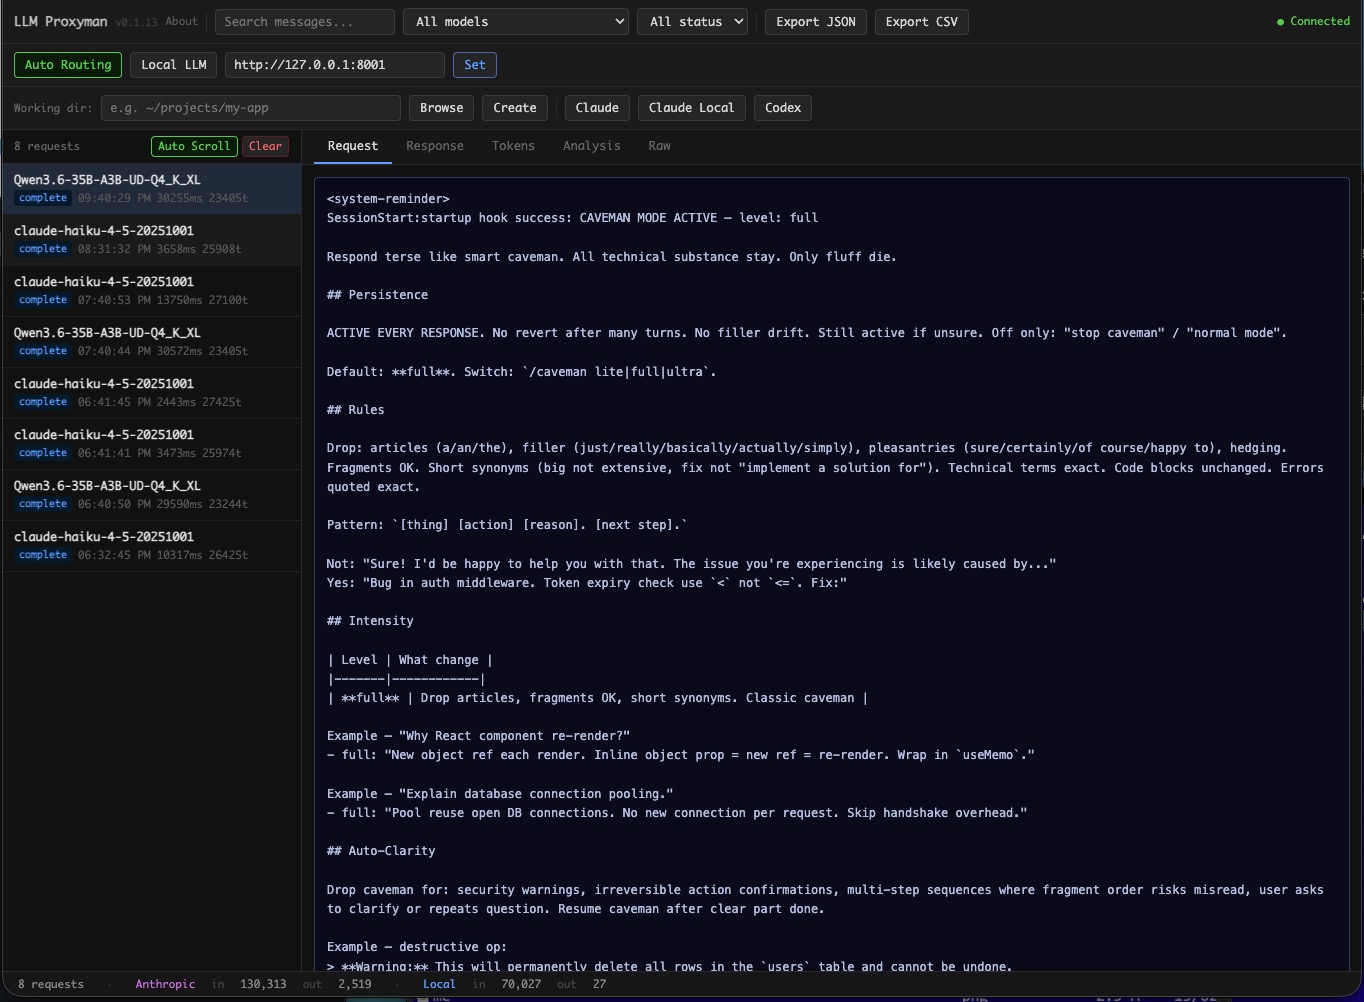
Task: Clear the request list
Action: pos(265,146)
